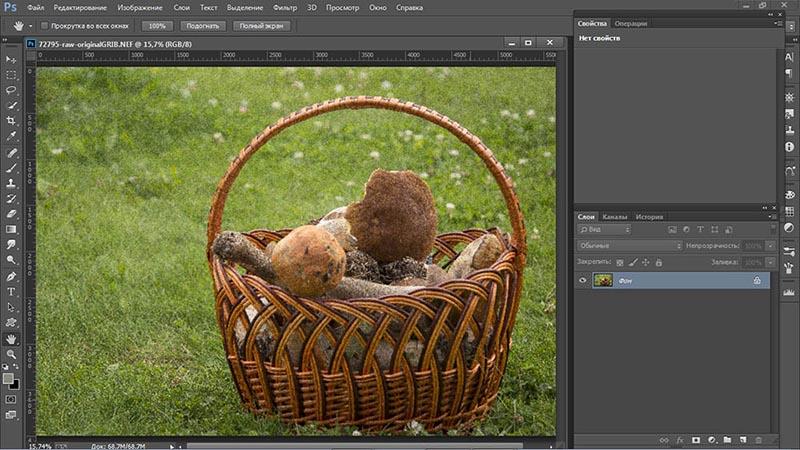Image resolution: width=800 pixels, height=450 pixels.
Task: Toggle pixel layer filter
Action: tap(672, 230)
